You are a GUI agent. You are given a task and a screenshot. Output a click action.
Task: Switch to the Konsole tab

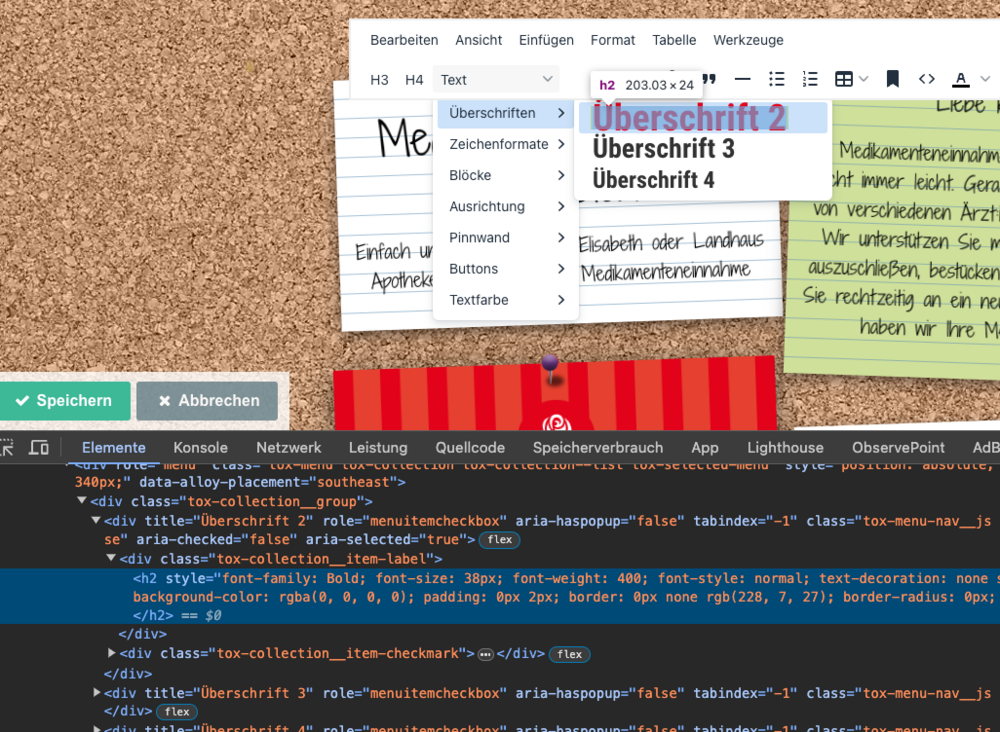click(200, 448)
